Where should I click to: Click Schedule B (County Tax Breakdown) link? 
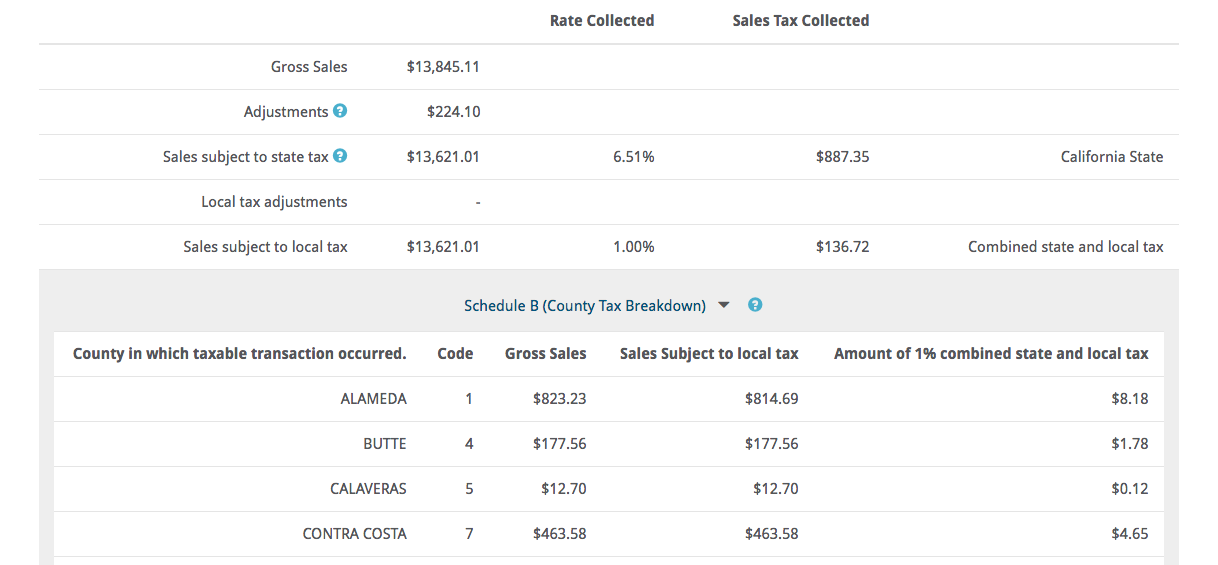(585, 306)
